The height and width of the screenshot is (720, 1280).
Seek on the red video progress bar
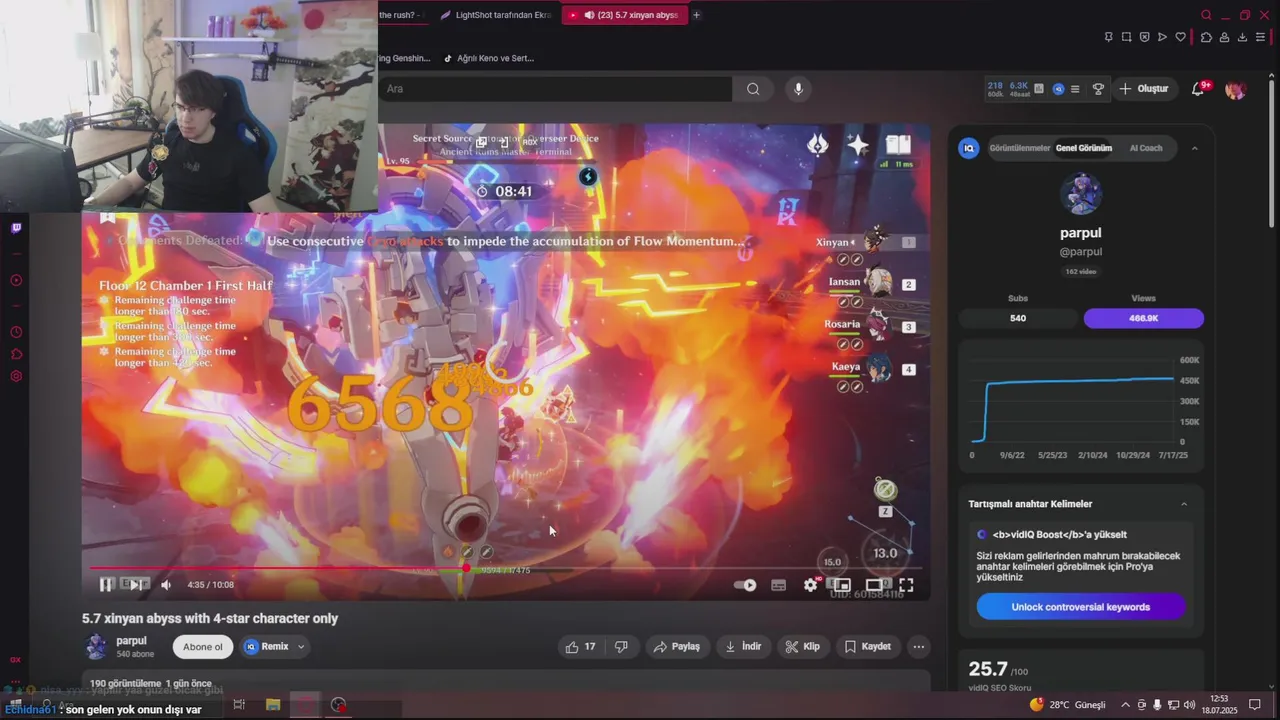point(505,568)
